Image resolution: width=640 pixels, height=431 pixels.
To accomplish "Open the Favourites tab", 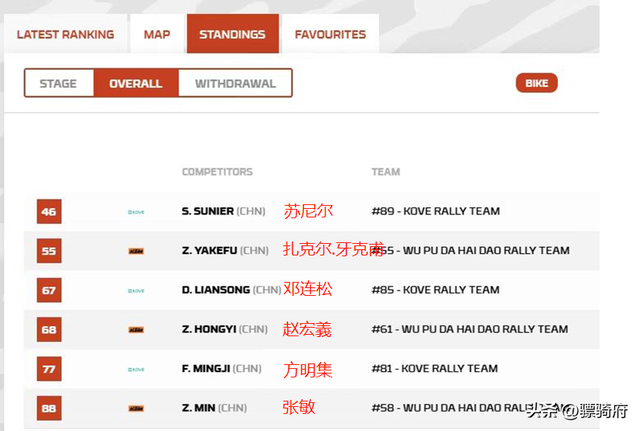I will pyautogui.click(x=330, y=34).
